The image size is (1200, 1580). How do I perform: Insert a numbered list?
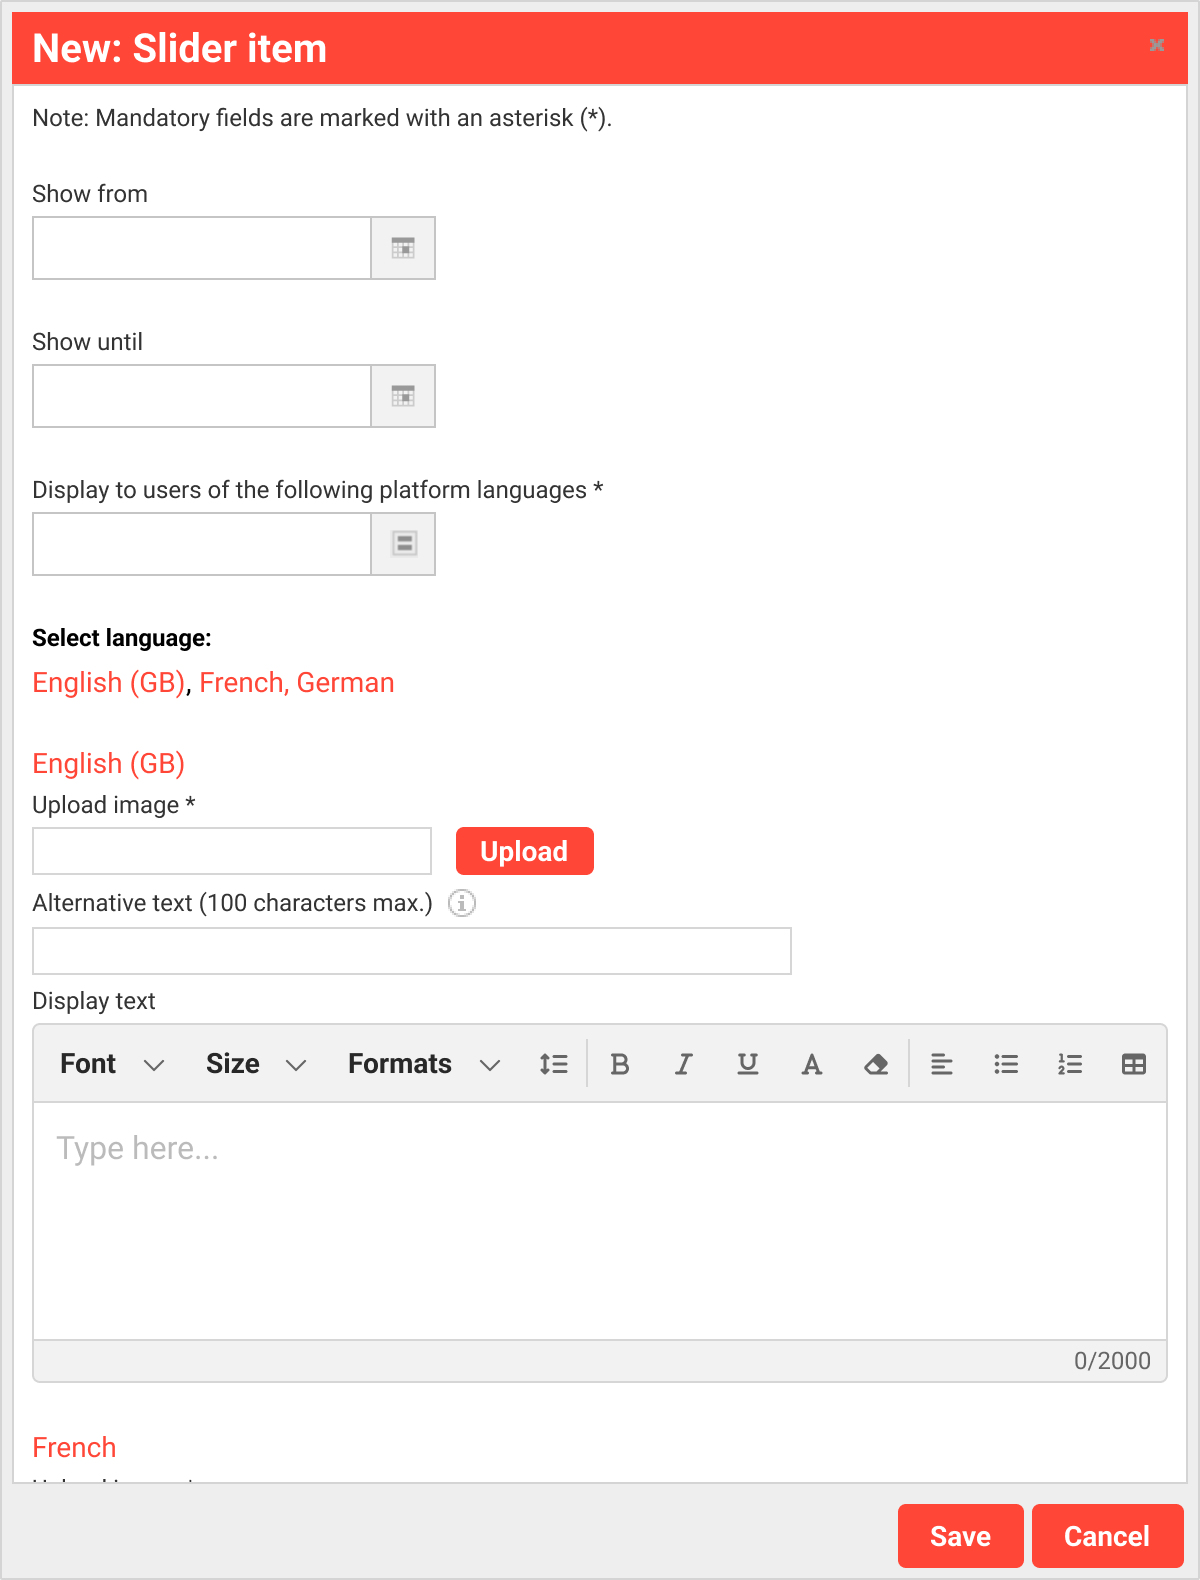pos(1070,1064)
